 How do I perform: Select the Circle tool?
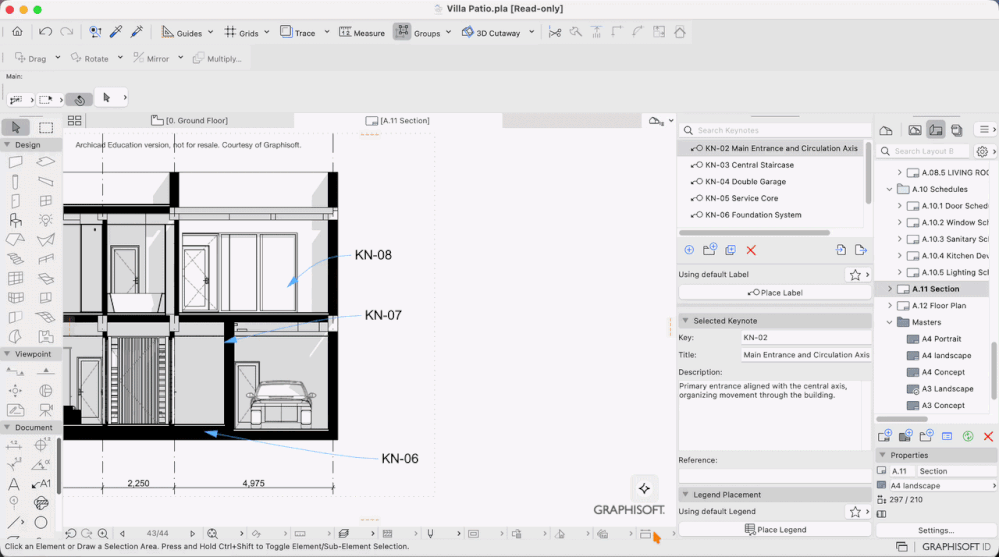coord(41,523)
